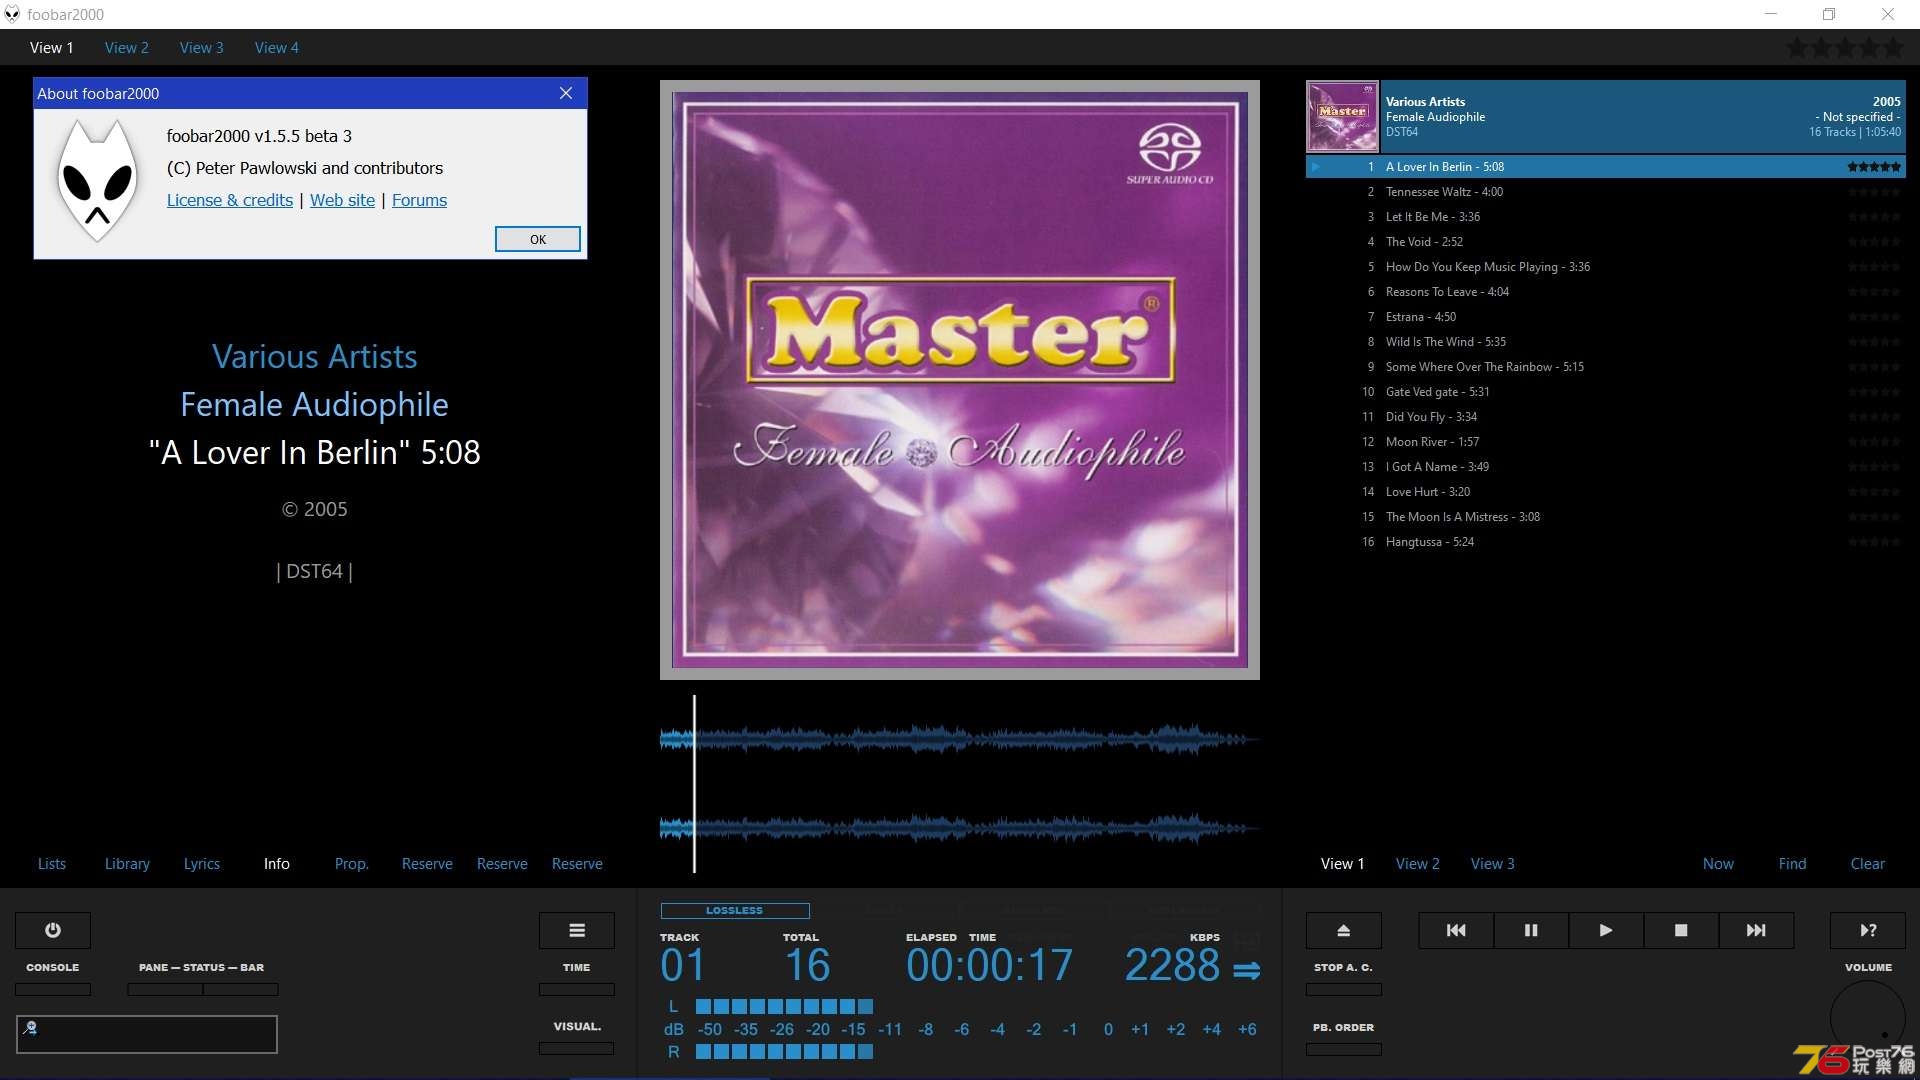
Task: Select the Info tab
Action: click(x=276, y=862)
